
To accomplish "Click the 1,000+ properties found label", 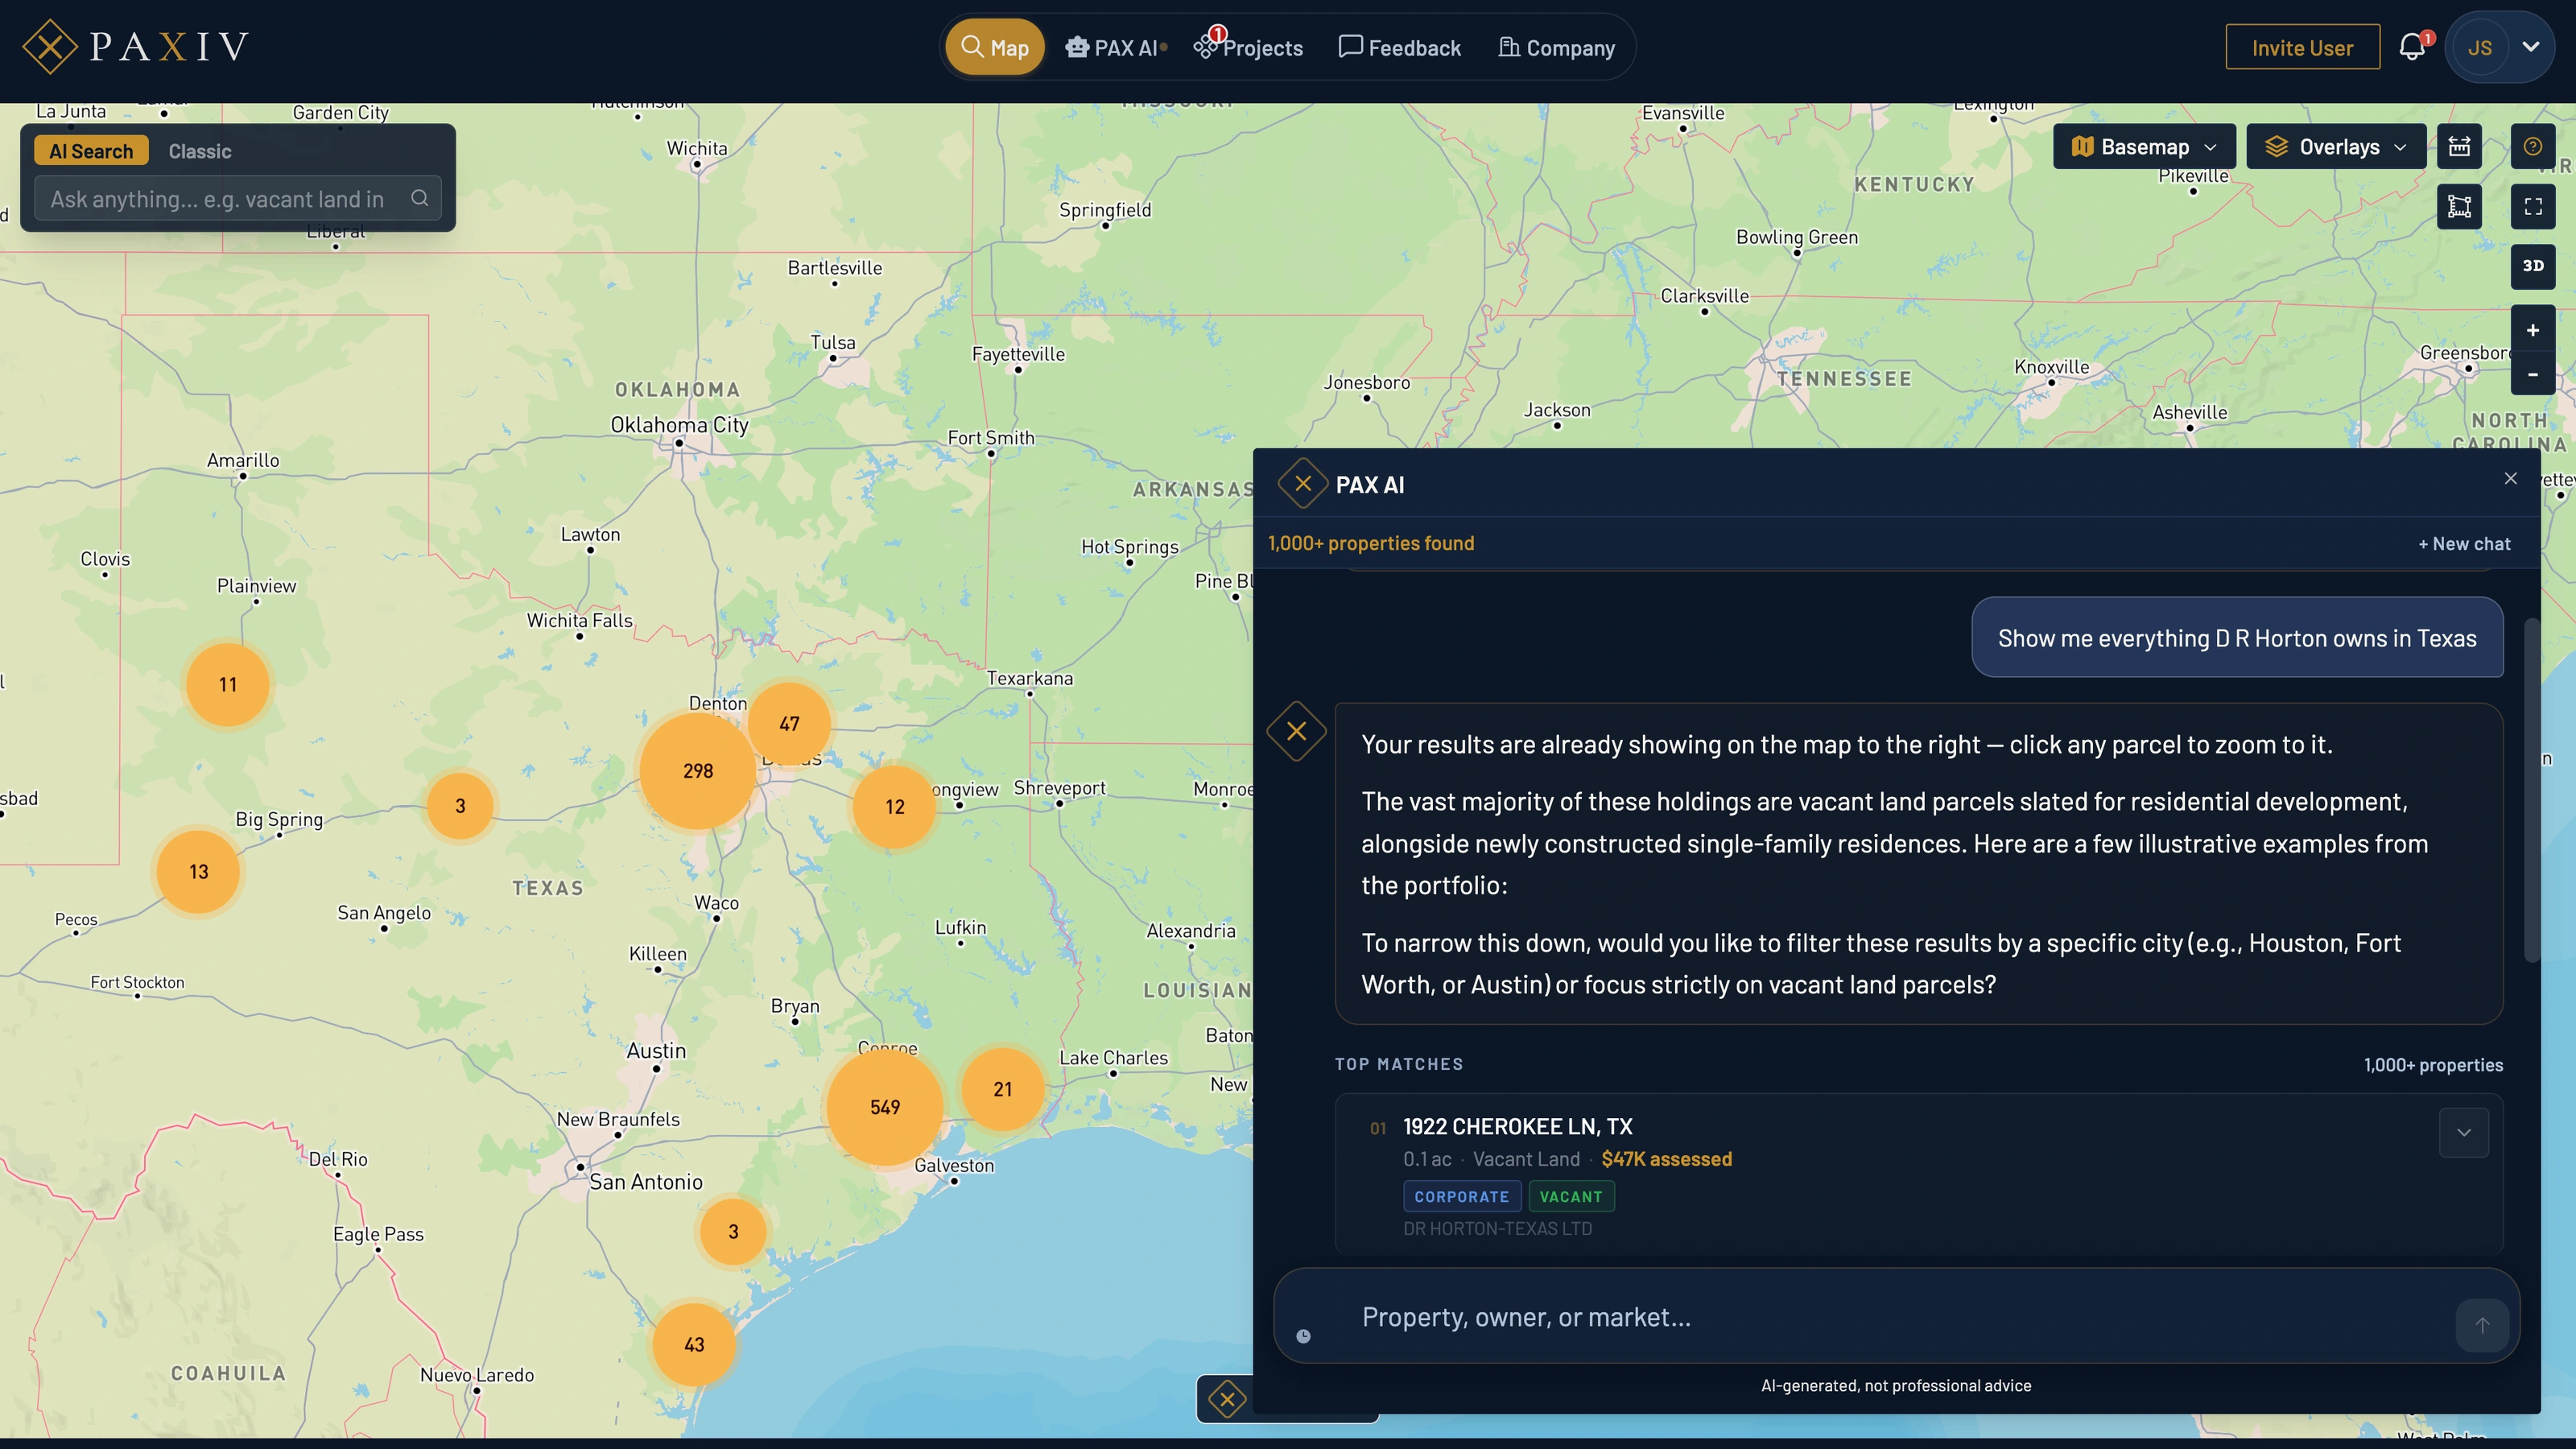I will pyautogui.click(x=1371, y=543).
